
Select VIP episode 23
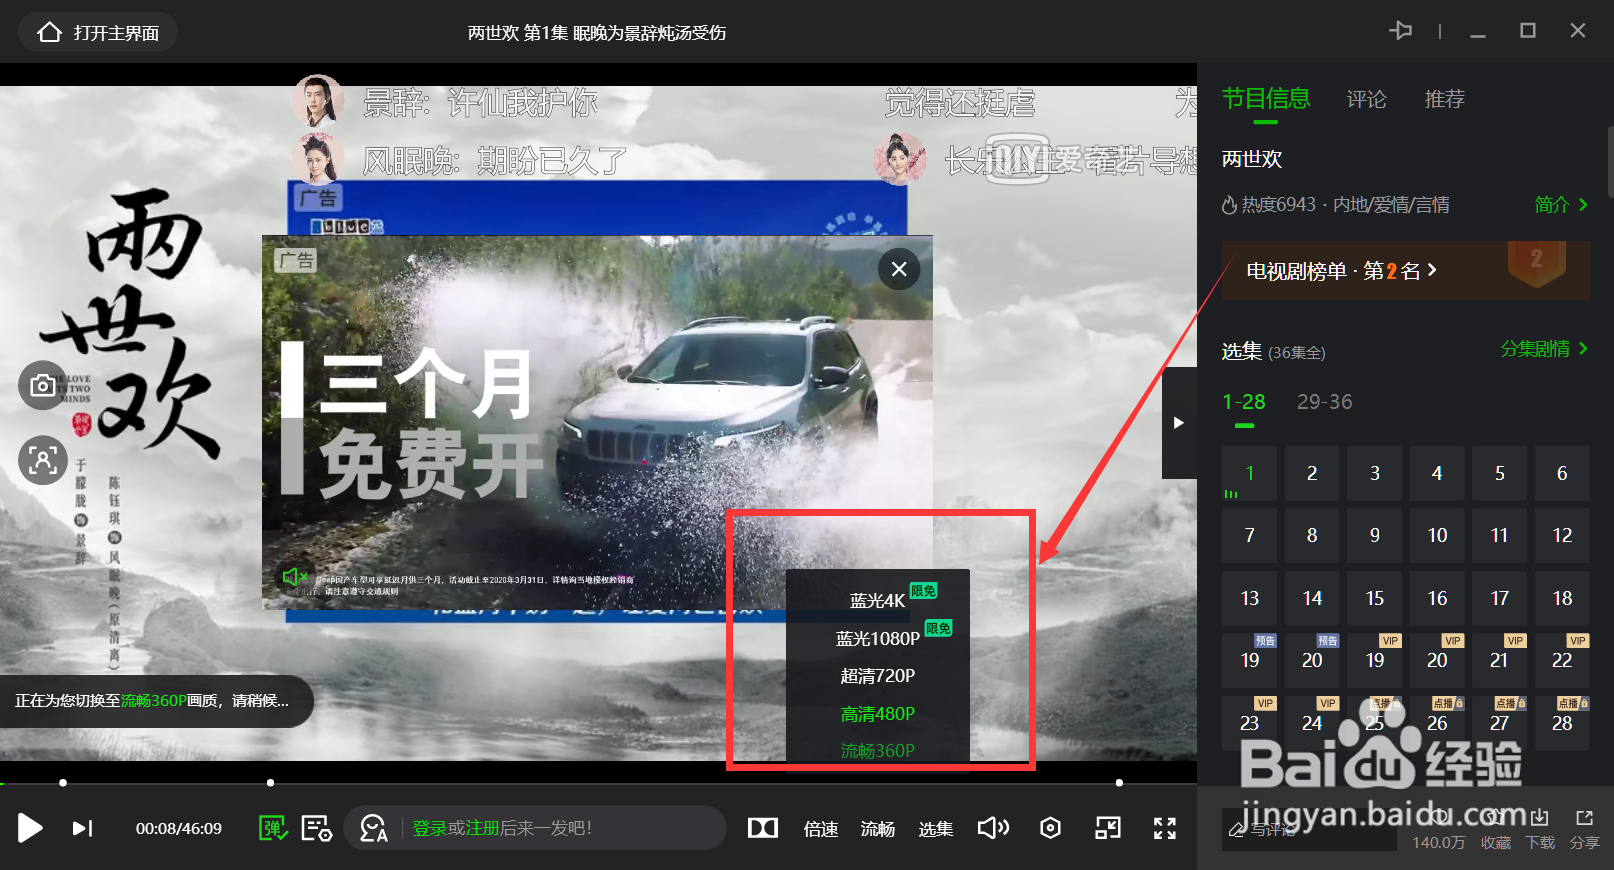tap(1249, 723)
